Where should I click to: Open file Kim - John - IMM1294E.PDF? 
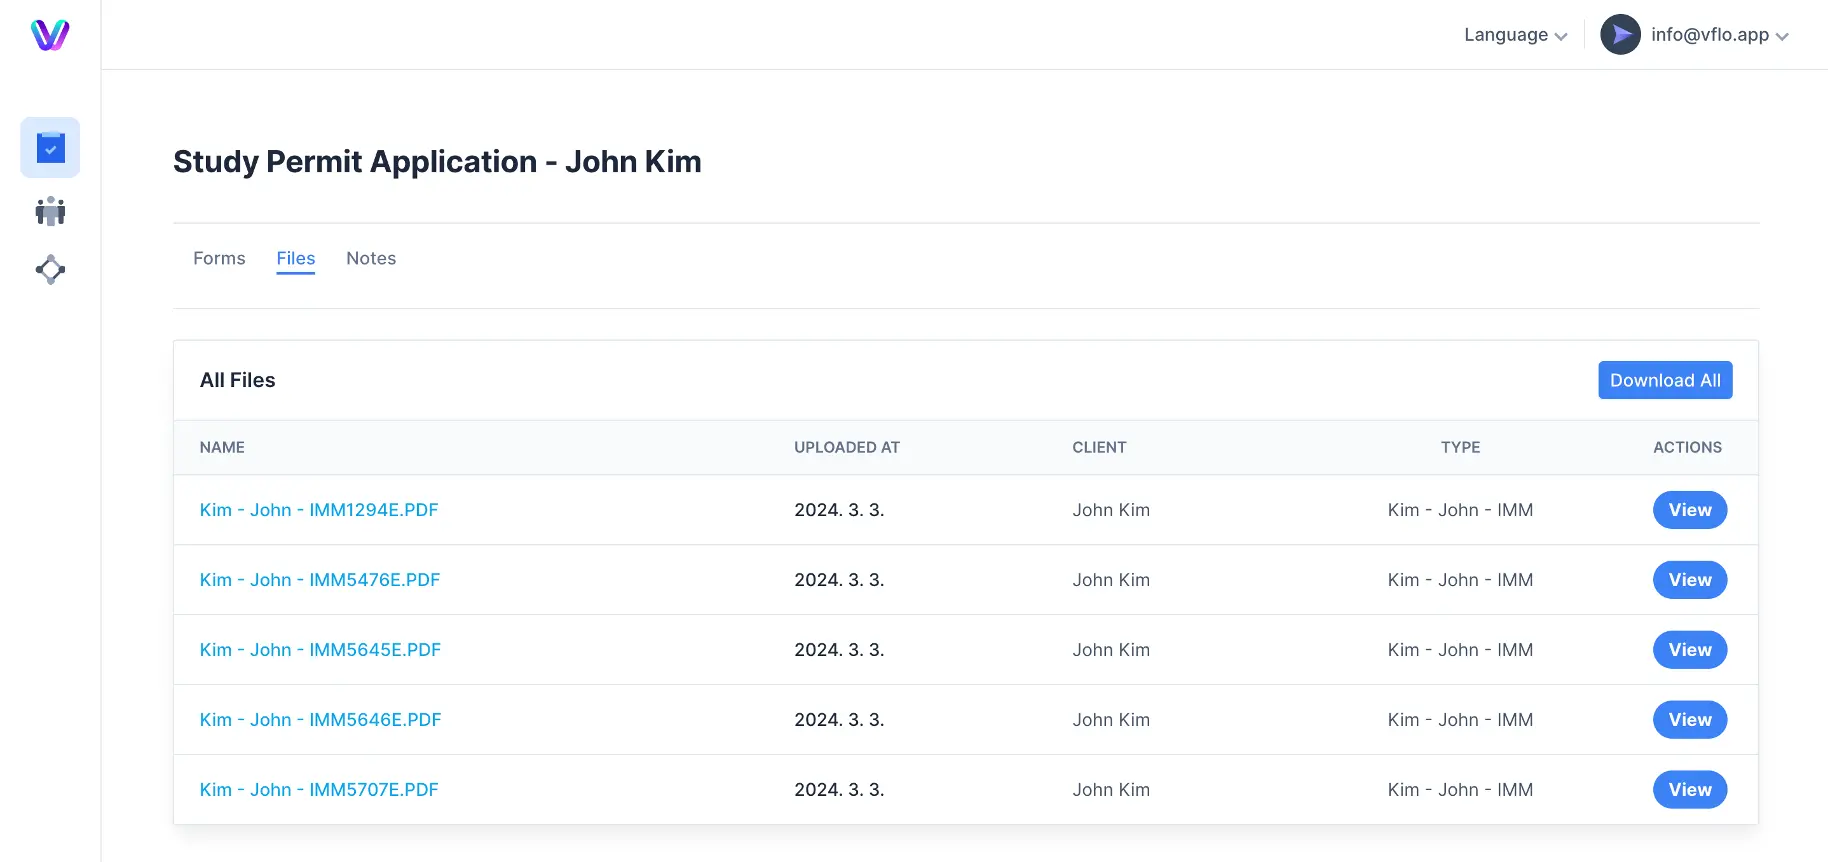(319, 510)
